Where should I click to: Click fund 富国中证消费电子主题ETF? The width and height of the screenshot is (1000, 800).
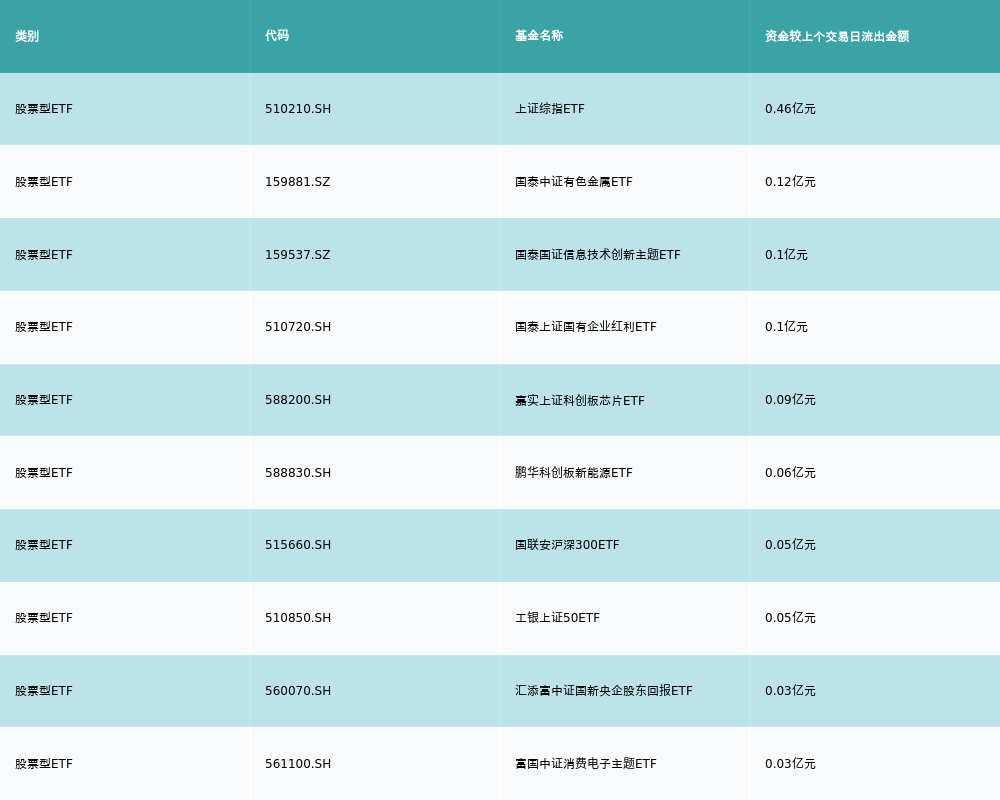point(585,764)
